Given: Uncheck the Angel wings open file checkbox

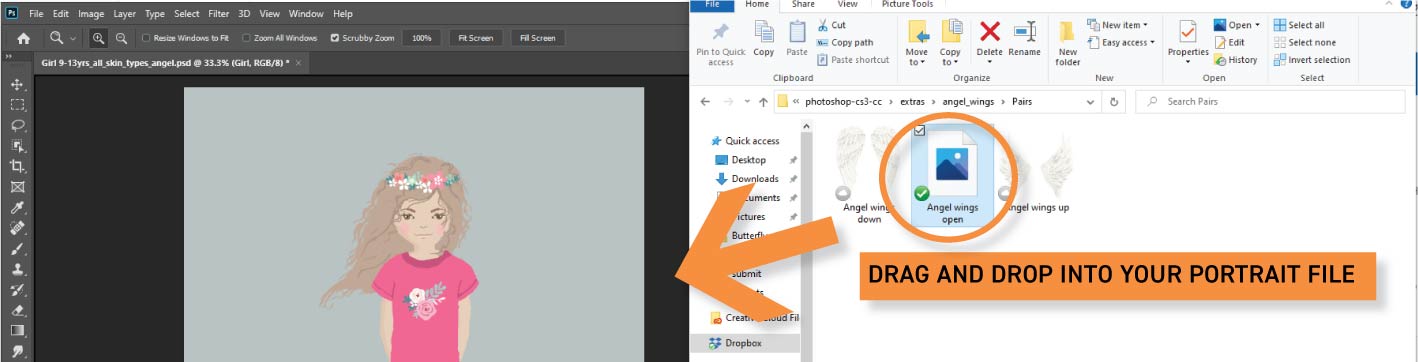Looking at the screenshot, I should 919,131.
